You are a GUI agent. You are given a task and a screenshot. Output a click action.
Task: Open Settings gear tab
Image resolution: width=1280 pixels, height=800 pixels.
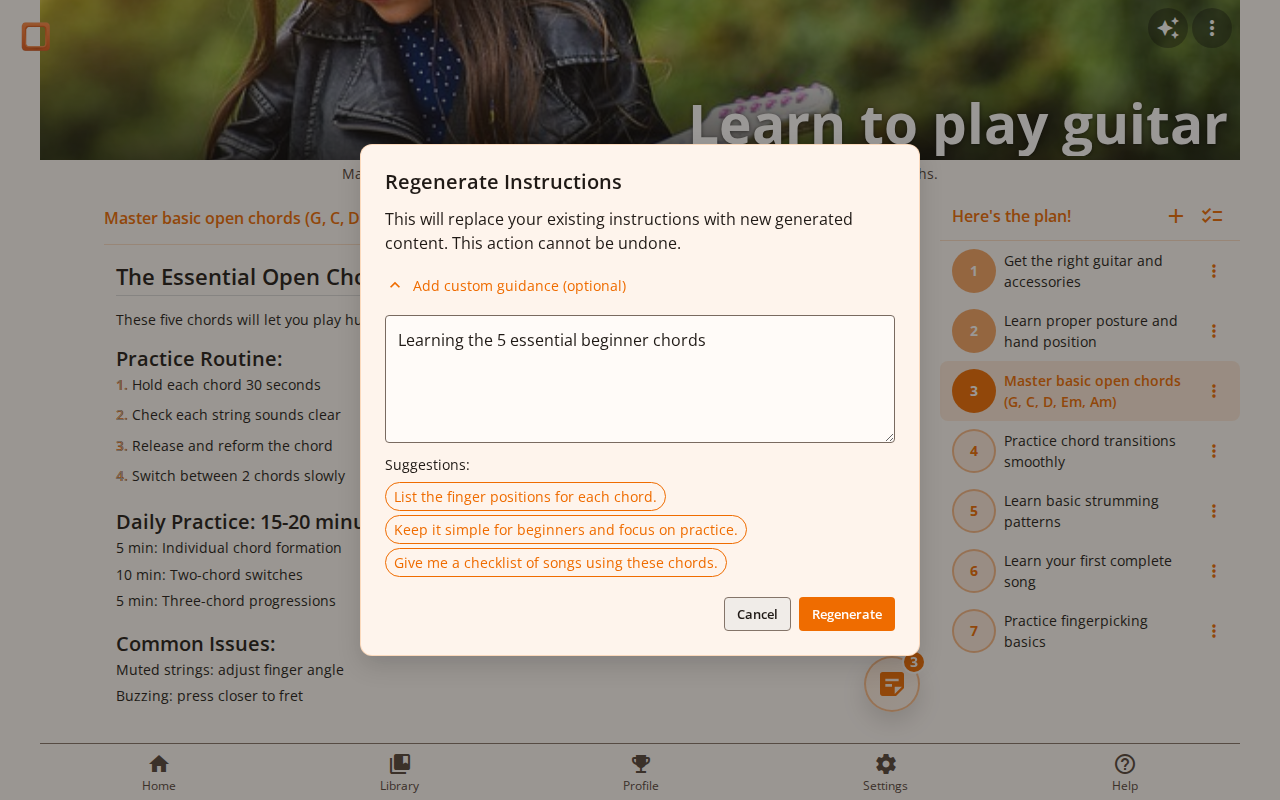[885, 772]
